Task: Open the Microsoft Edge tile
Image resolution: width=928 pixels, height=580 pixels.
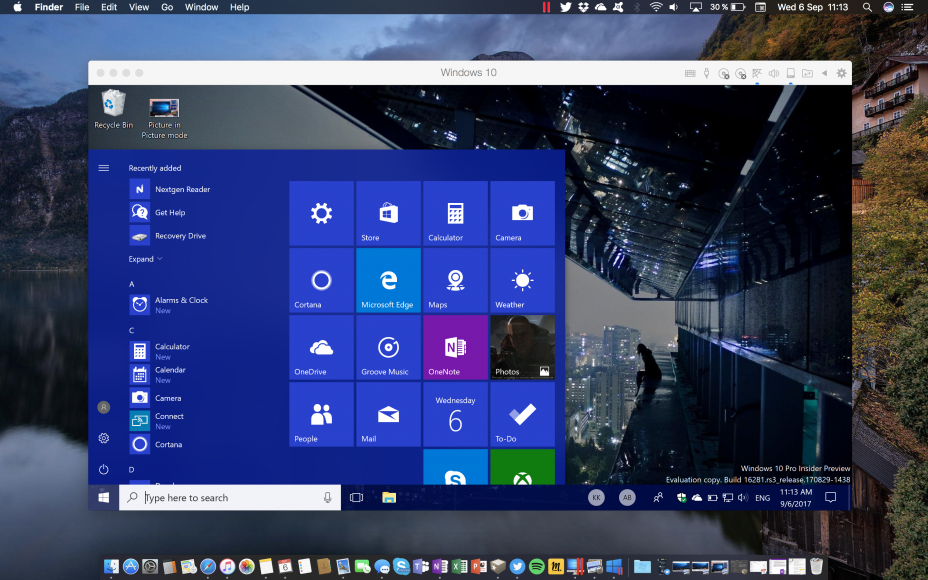Action: [388, 280]
